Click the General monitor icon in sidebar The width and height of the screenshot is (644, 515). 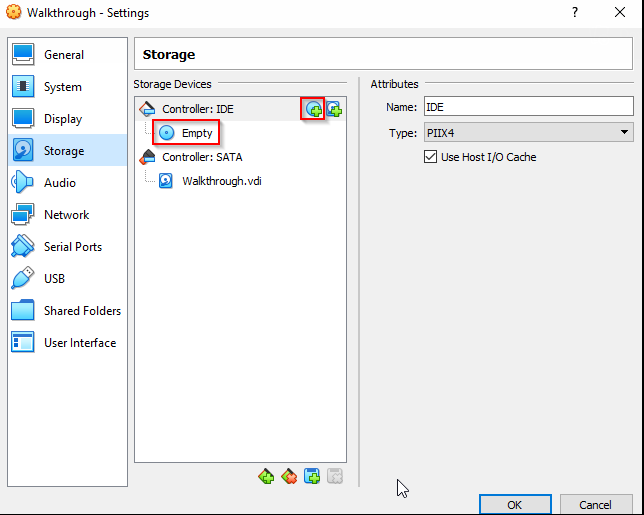[x=23, y=55]
